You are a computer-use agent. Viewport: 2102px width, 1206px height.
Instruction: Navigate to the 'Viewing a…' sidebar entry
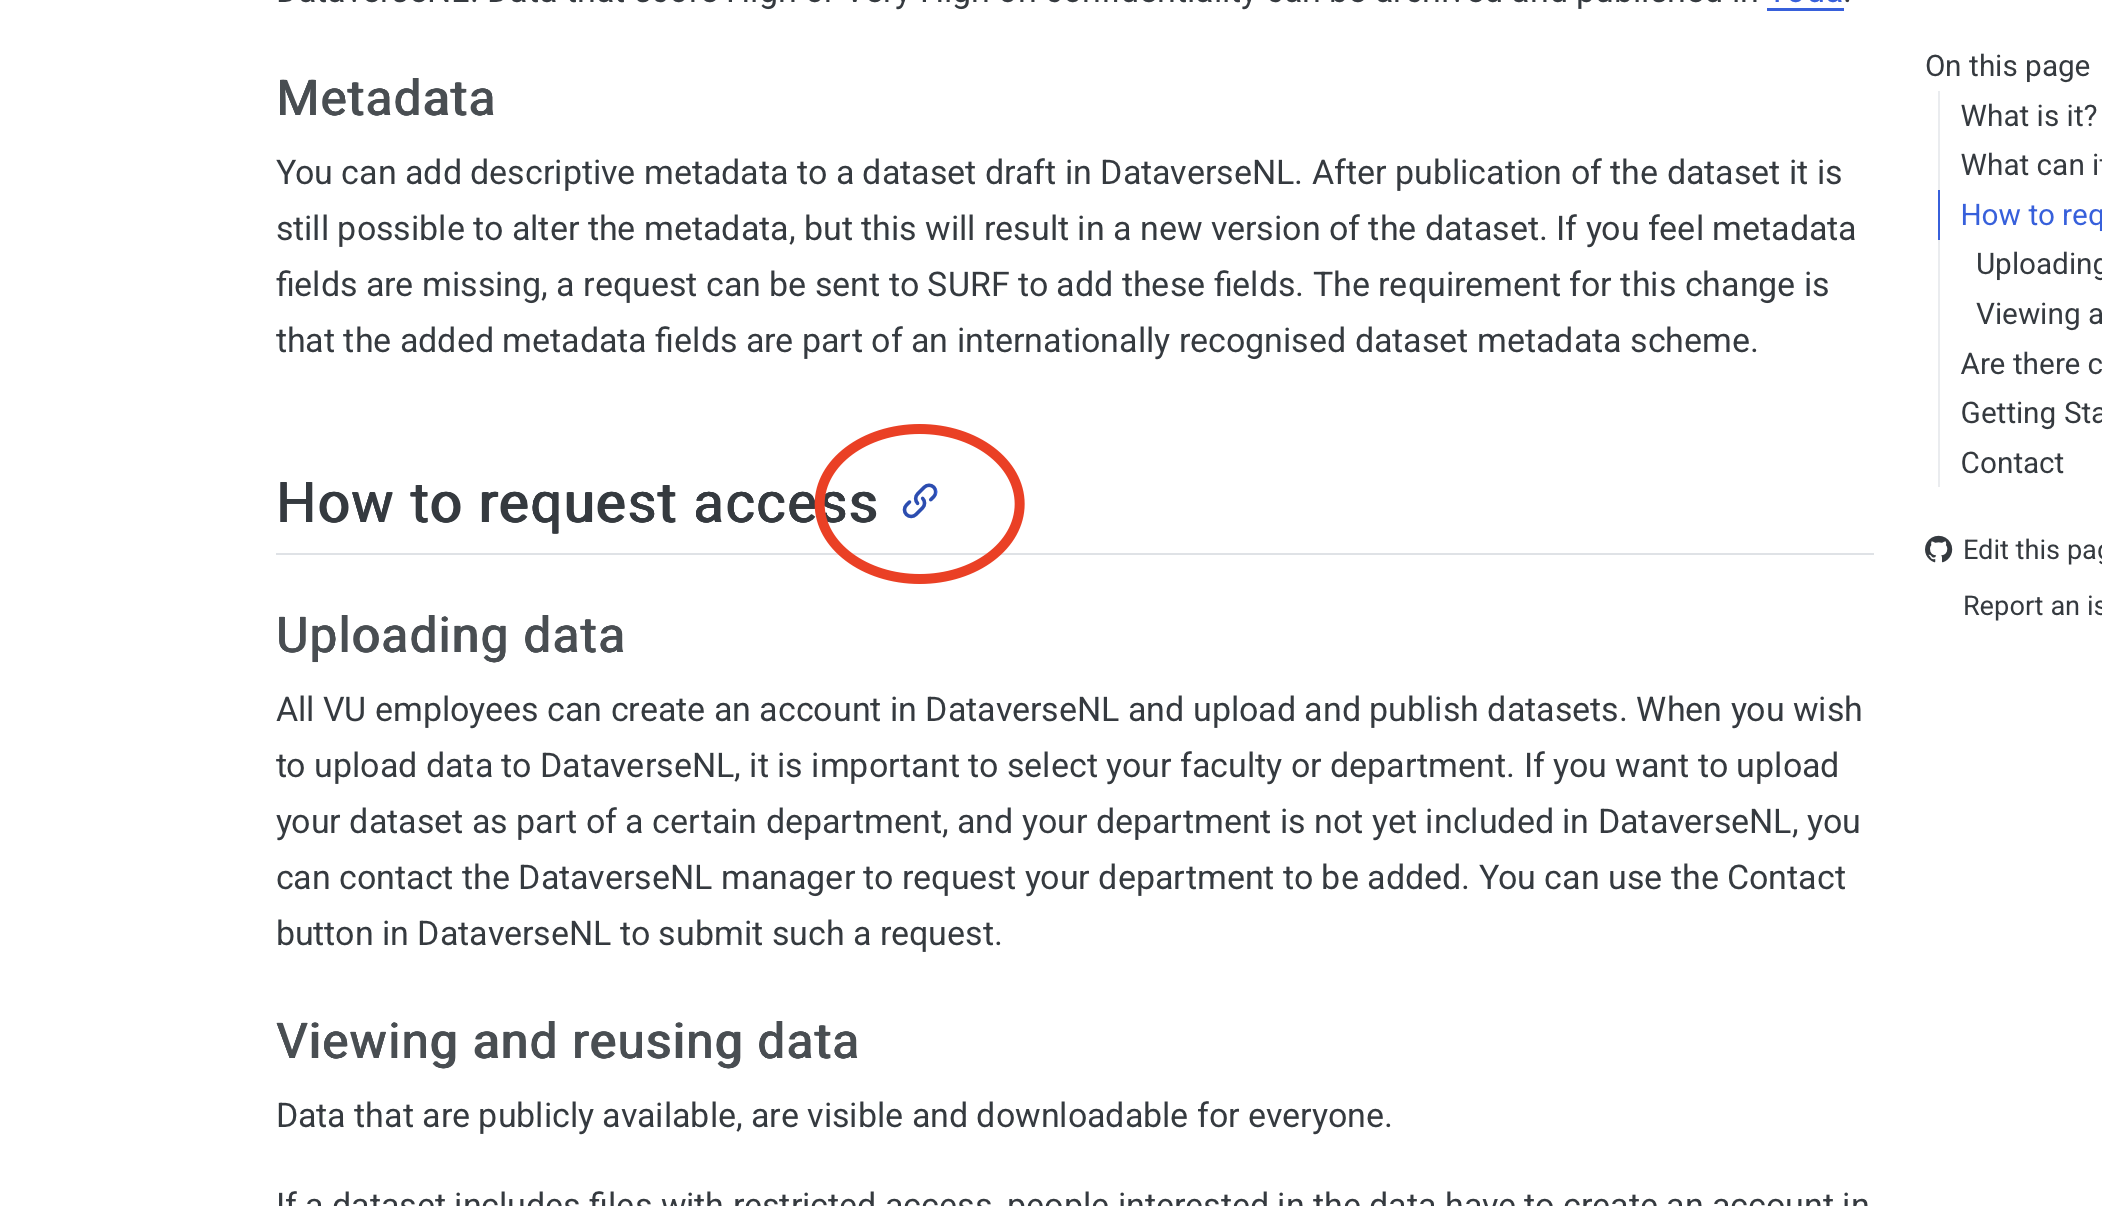[2038, 314]
